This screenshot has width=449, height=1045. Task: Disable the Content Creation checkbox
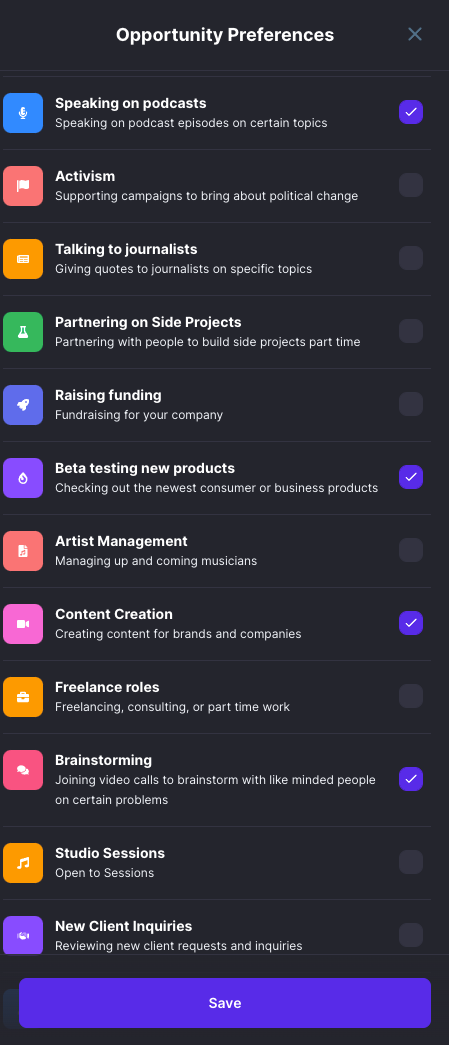pos(411,623)
